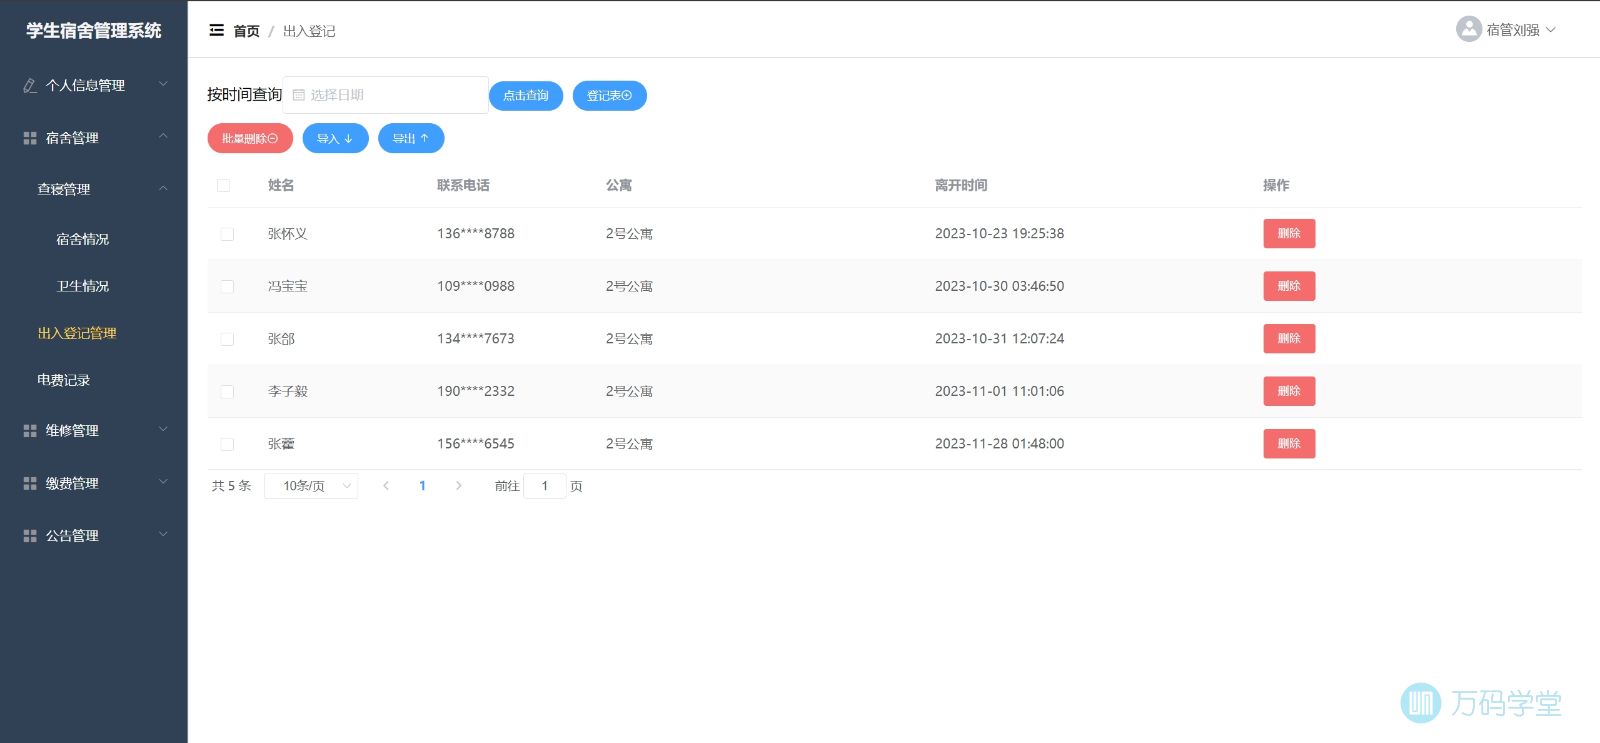Image resolution: width=1600 pixels, height=743 pixels.
Task: Click the grid icon beside 宿舍管理
Action: (x=30, y=138)
